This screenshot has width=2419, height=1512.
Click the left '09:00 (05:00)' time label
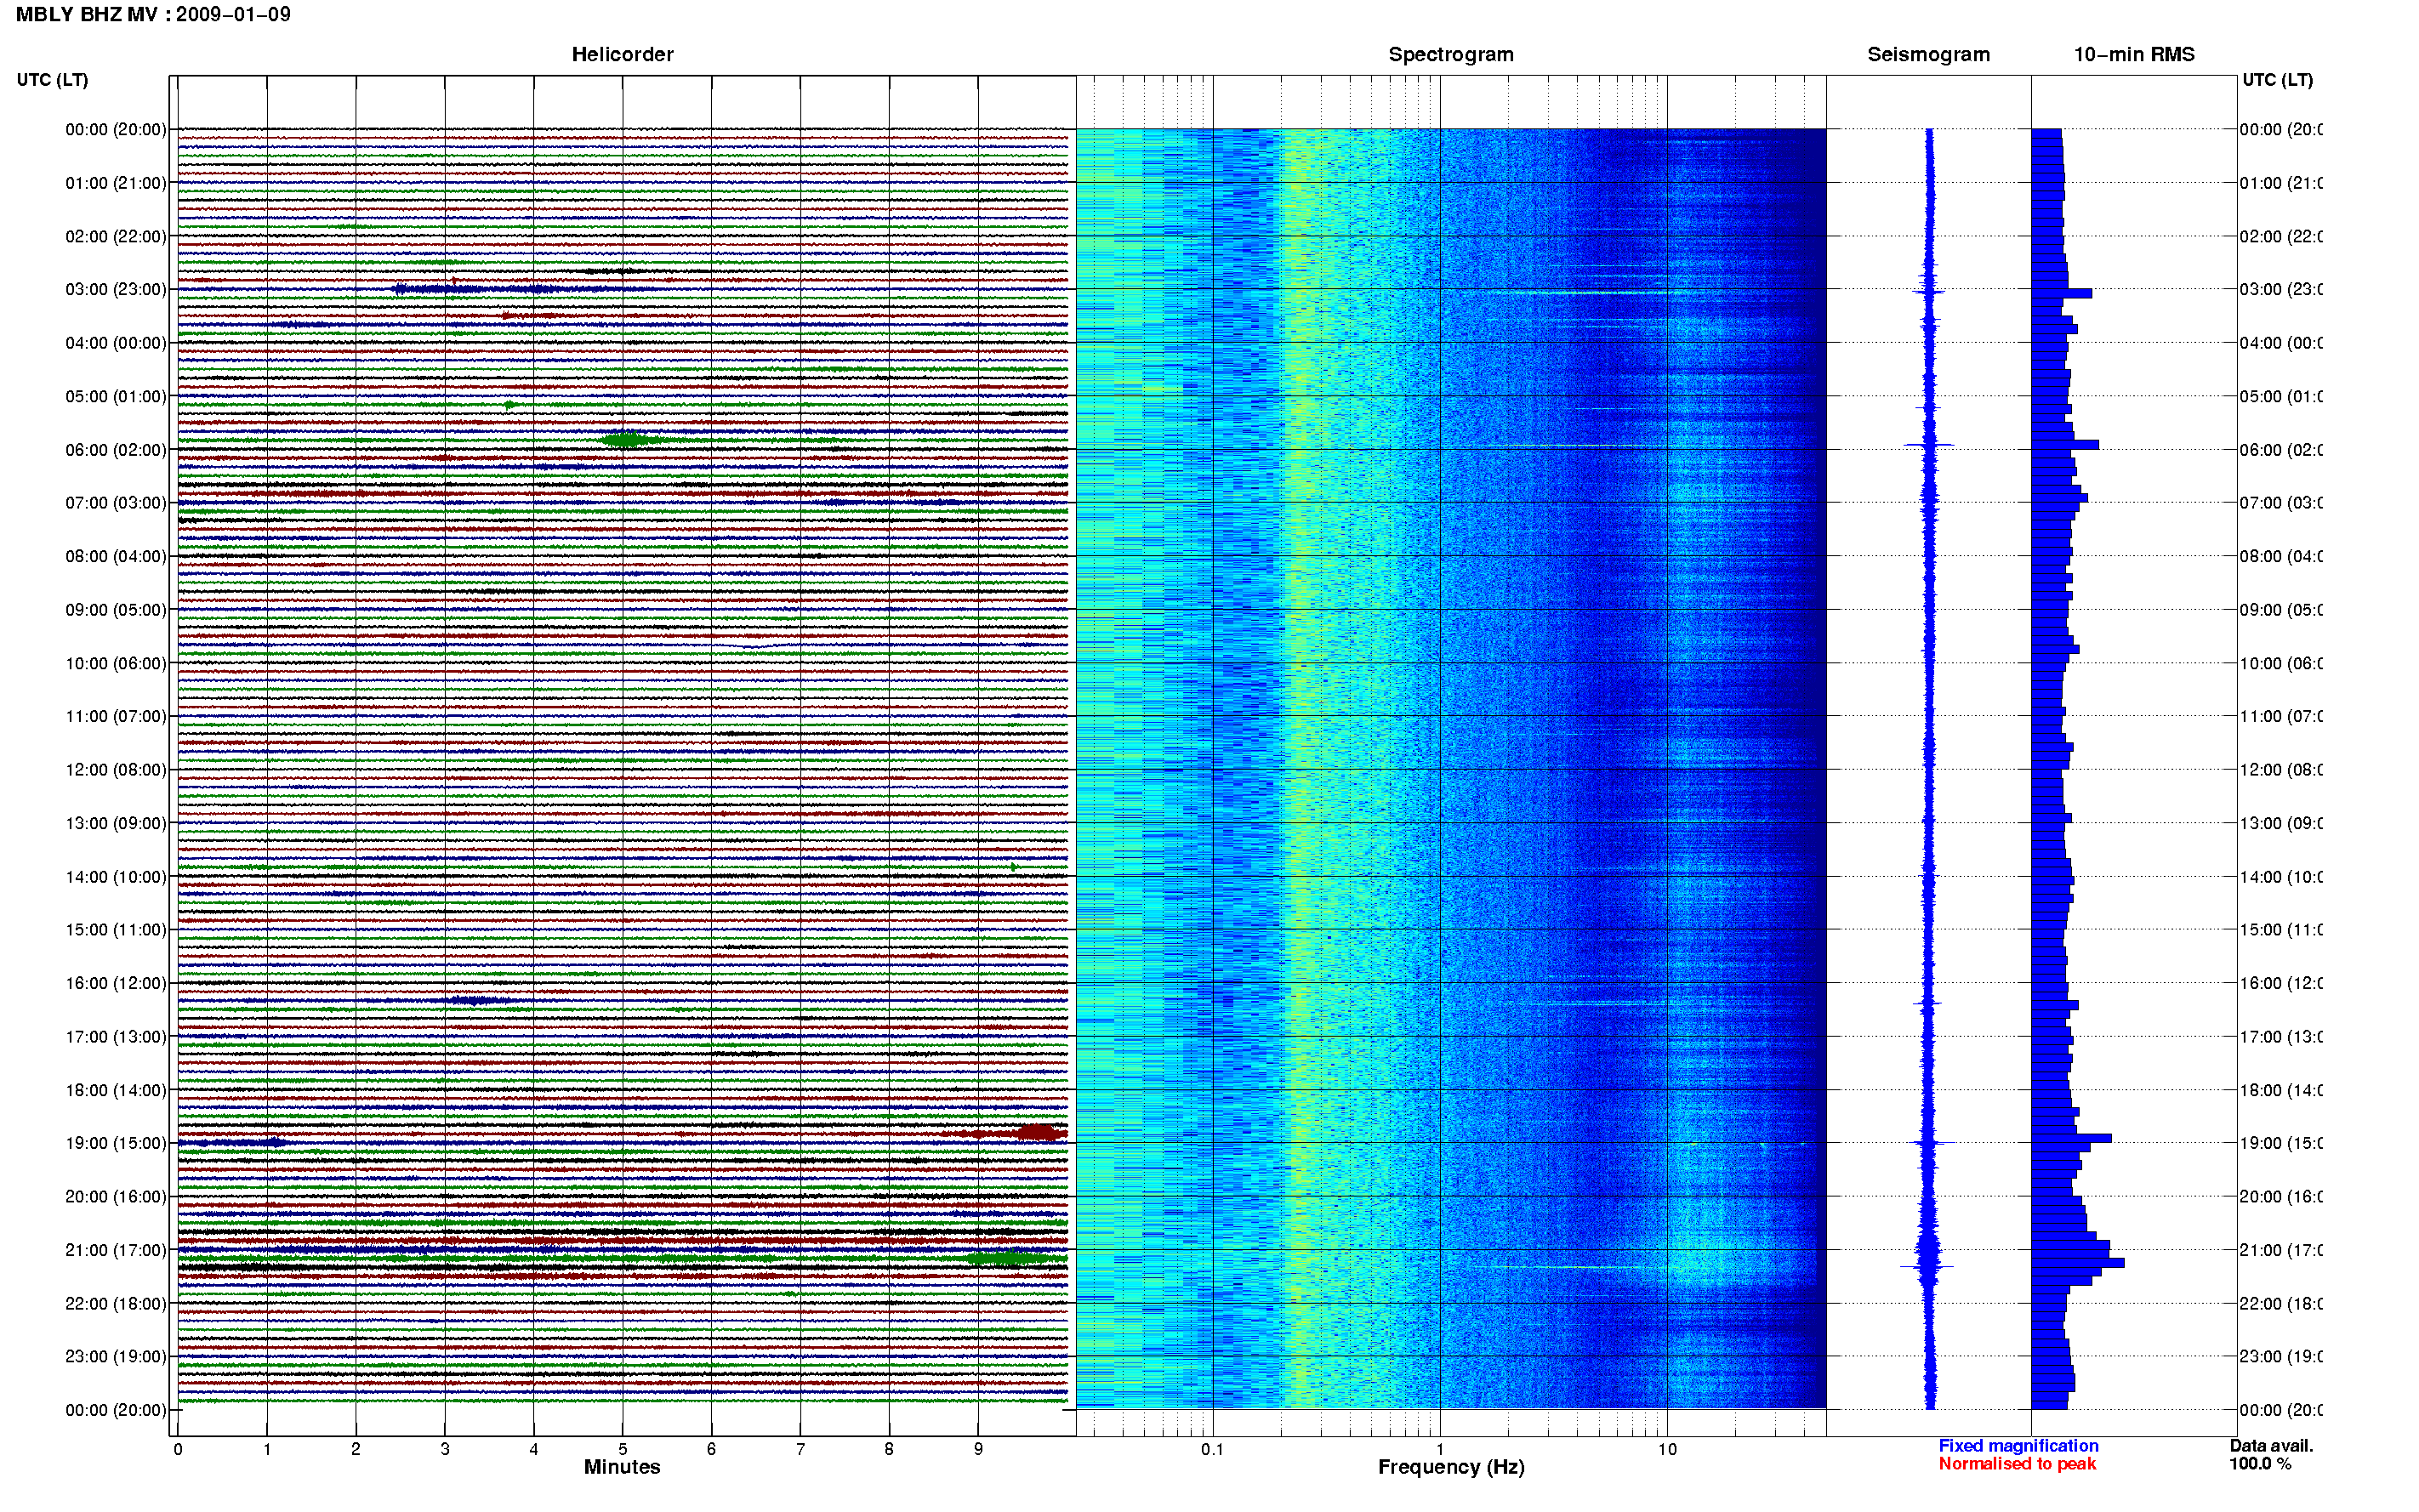(x=116, y=610)
